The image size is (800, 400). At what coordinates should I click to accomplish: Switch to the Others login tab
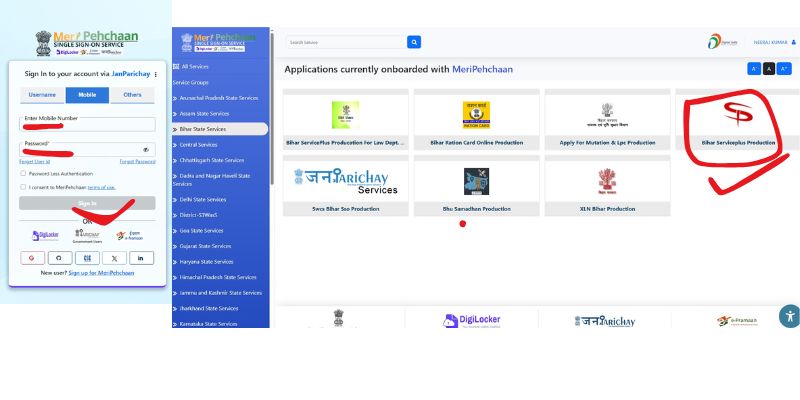tap(132, 95)
